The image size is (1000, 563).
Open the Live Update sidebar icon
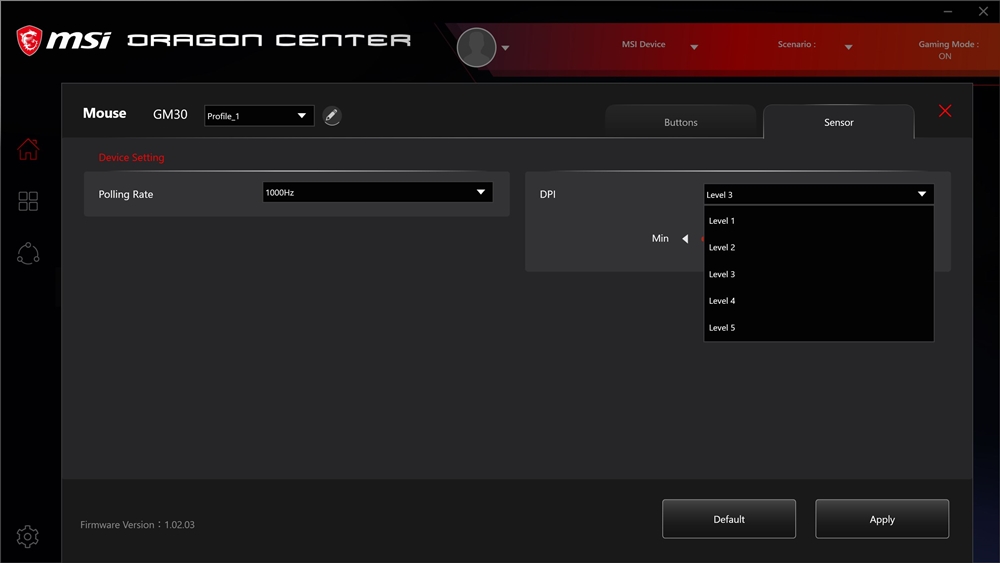point(28,254)
